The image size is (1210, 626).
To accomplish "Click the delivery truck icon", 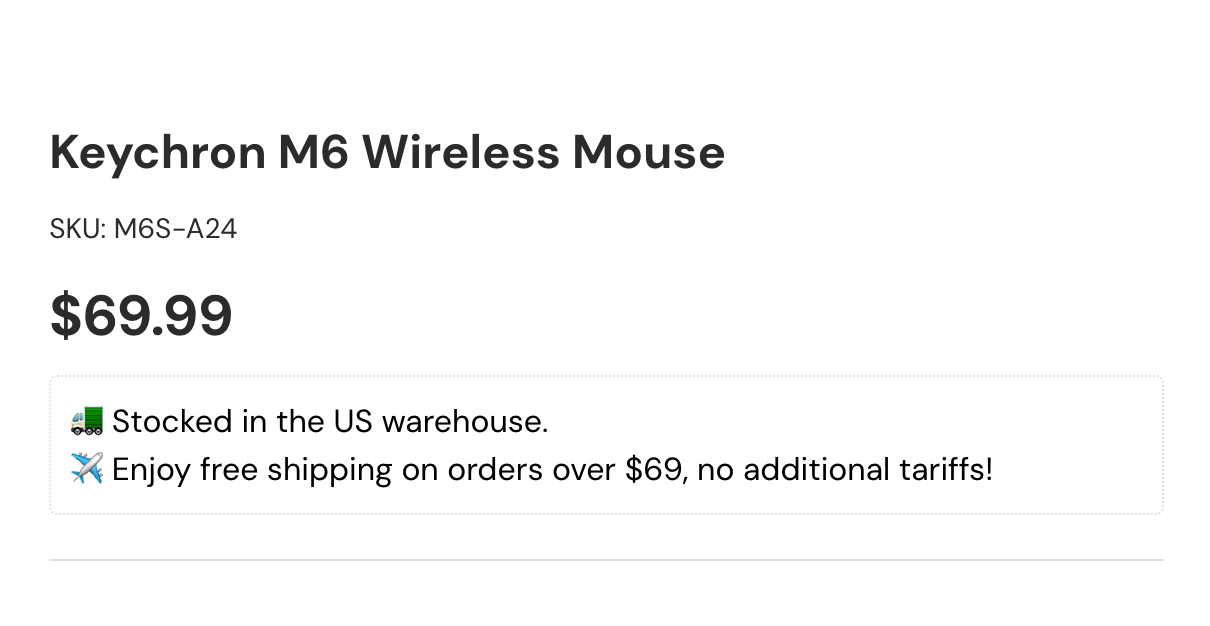I will [87, 421].
